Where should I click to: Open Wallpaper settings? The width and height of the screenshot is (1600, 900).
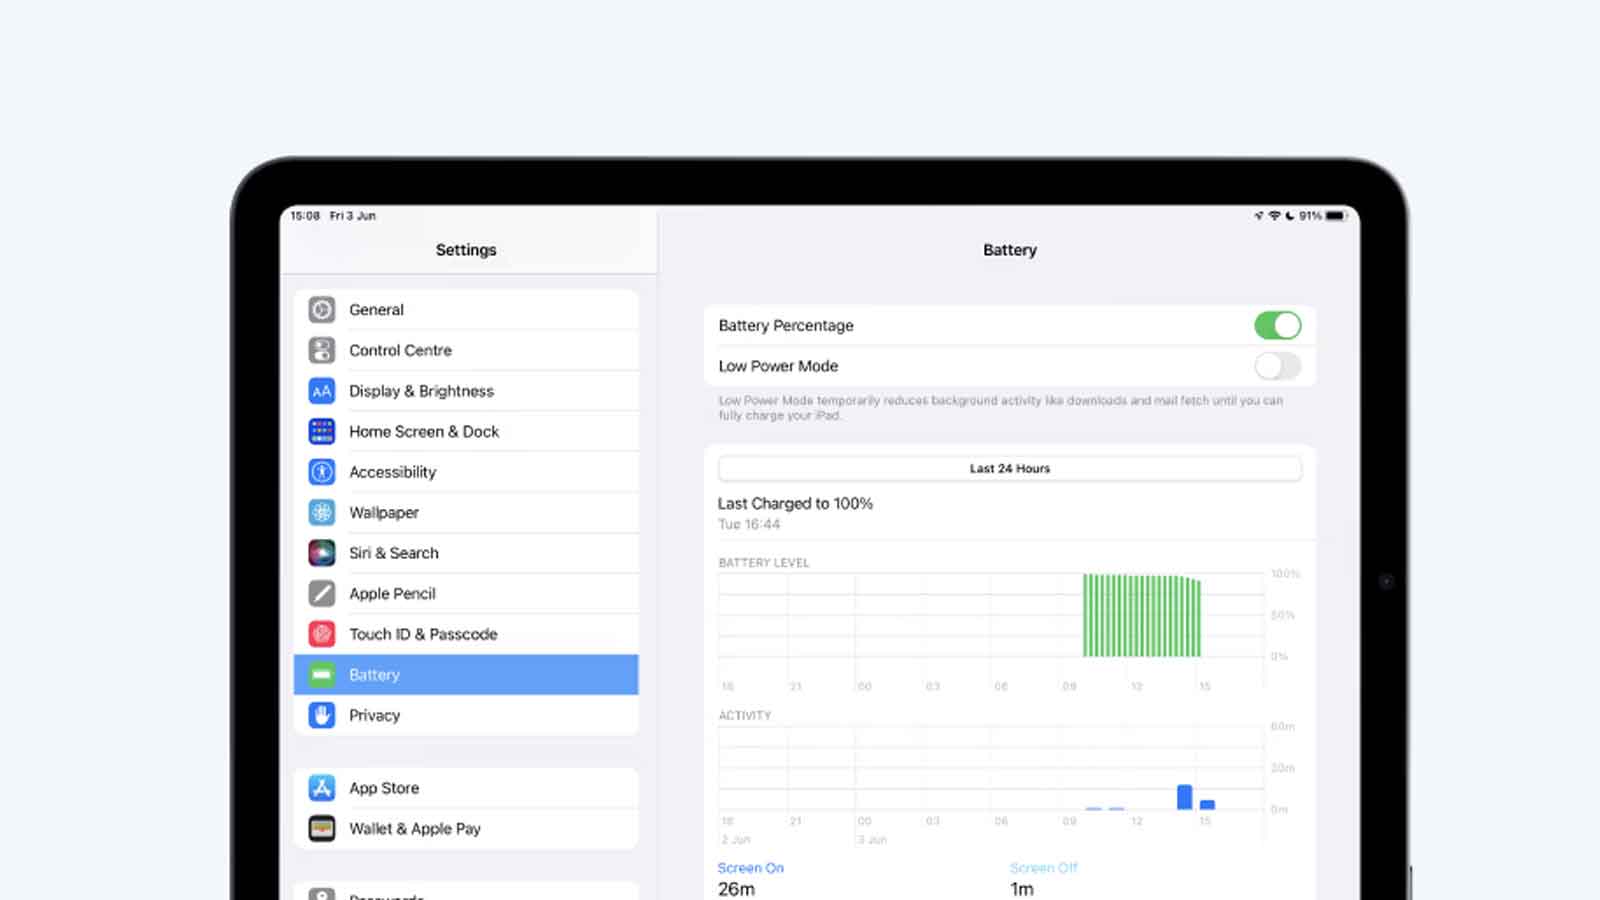click(x=466, y=512)
